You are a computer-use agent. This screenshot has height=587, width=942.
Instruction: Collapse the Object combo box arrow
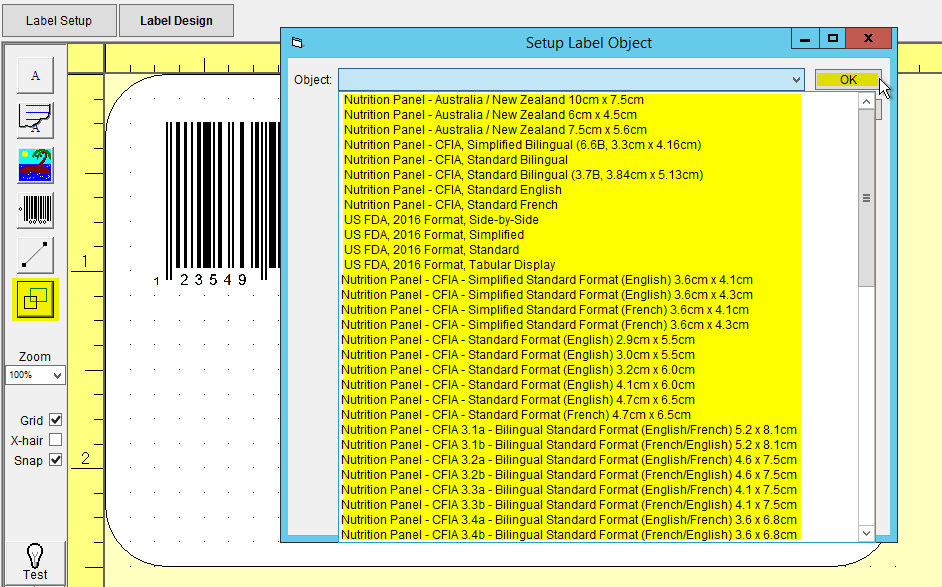(796, 79)
